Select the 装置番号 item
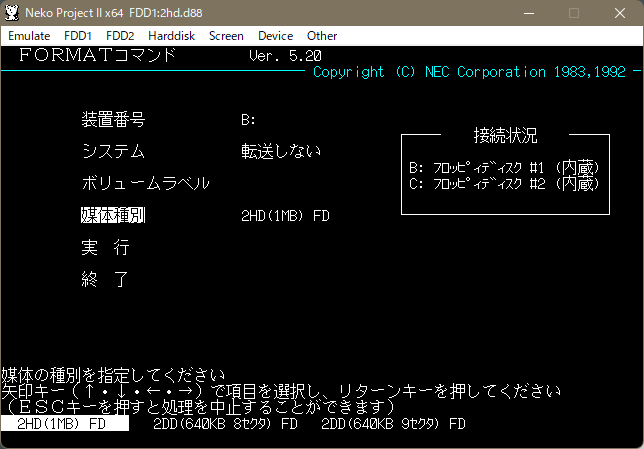 [x=113, y=120]
